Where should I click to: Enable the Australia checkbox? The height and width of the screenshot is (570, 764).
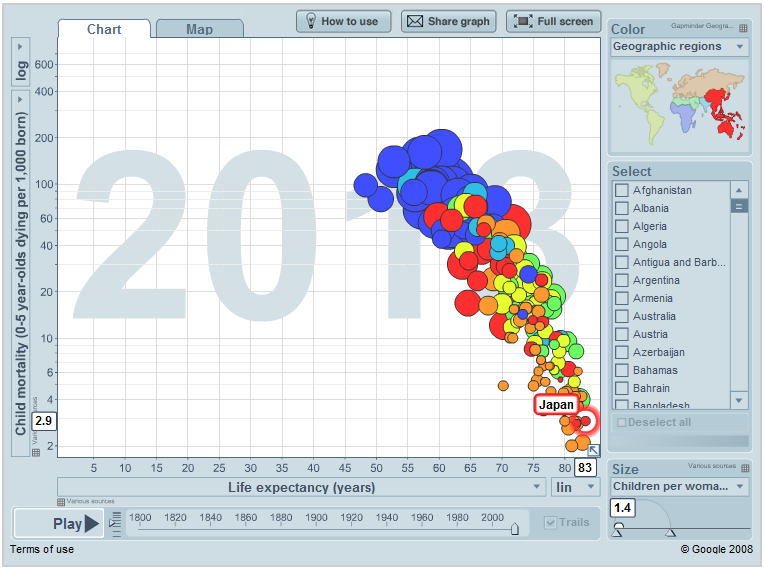(x=622, y=316)
